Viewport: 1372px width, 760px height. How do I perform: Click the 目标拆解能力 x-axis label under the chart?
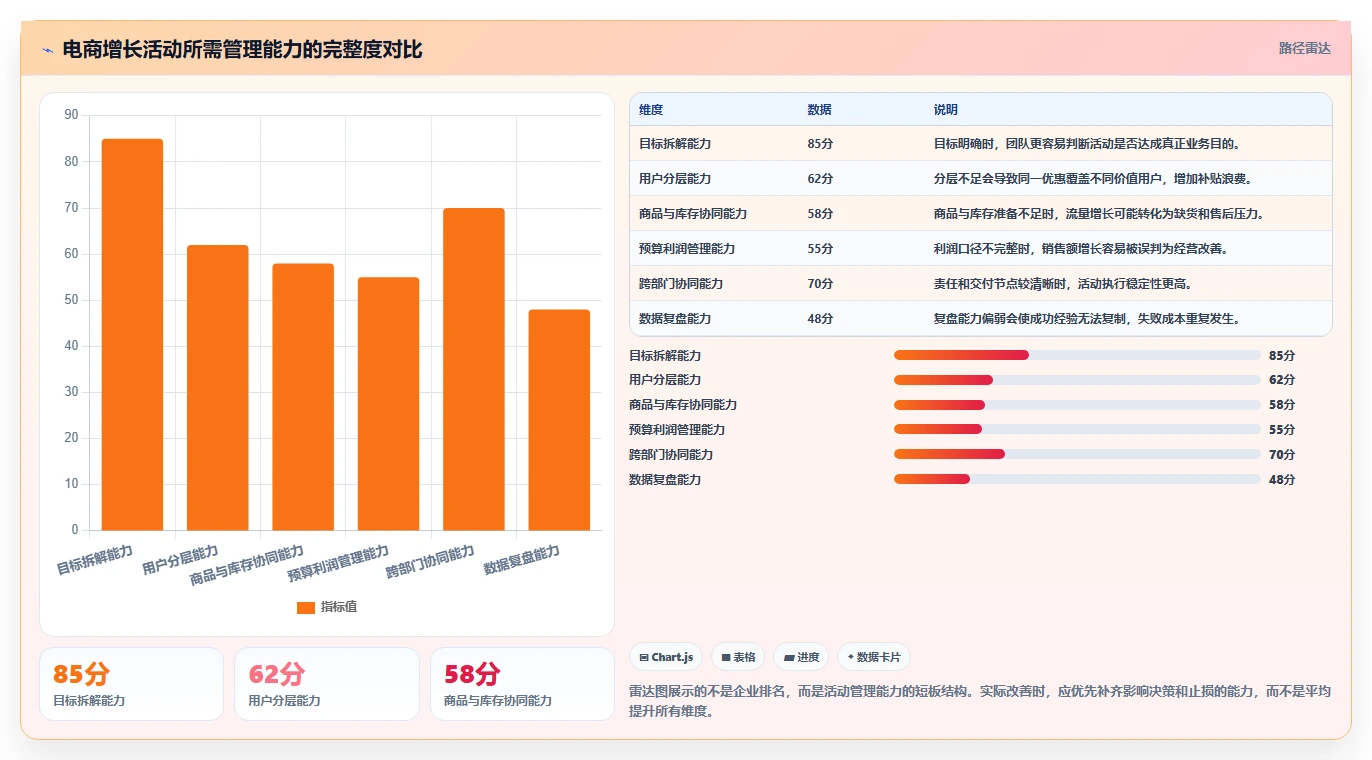[x=95, y=560]
